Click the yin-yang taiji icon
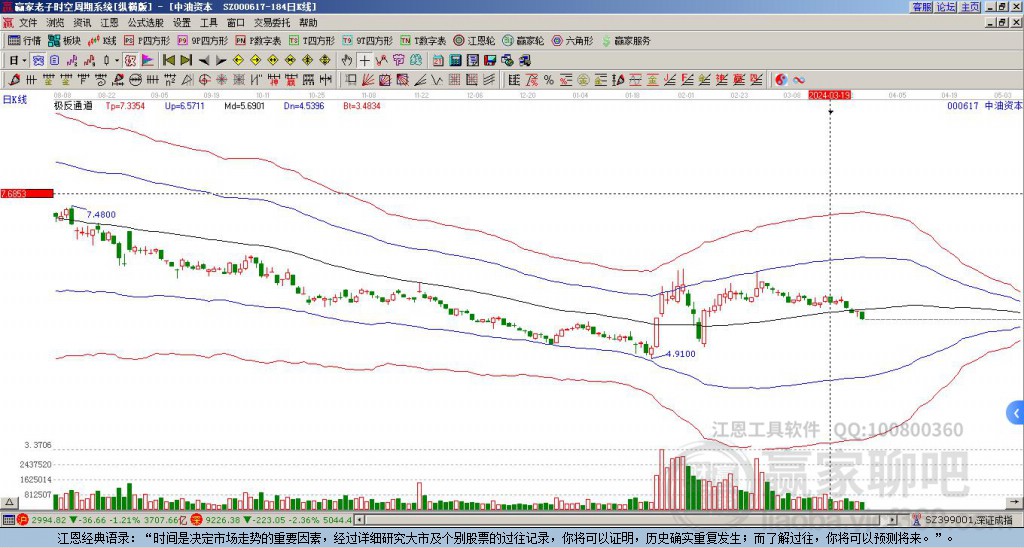Screen dimensions: 1024x548 point(781,80)
